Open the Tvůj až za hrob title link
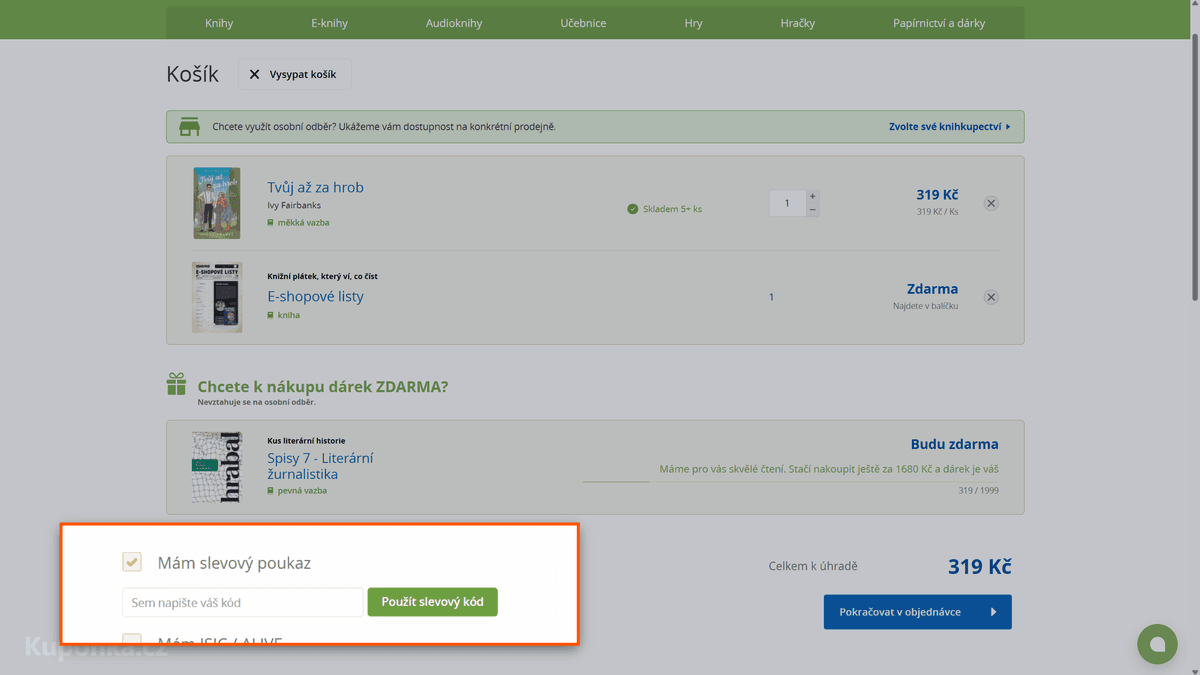The image size is (1200, 675). point(315,187)
